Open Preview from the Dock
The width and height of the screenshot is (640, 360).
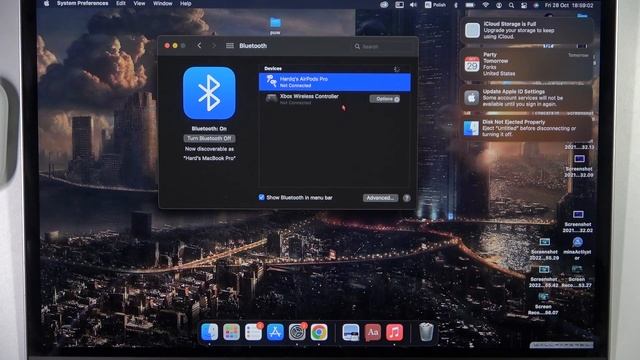point(351,332)
